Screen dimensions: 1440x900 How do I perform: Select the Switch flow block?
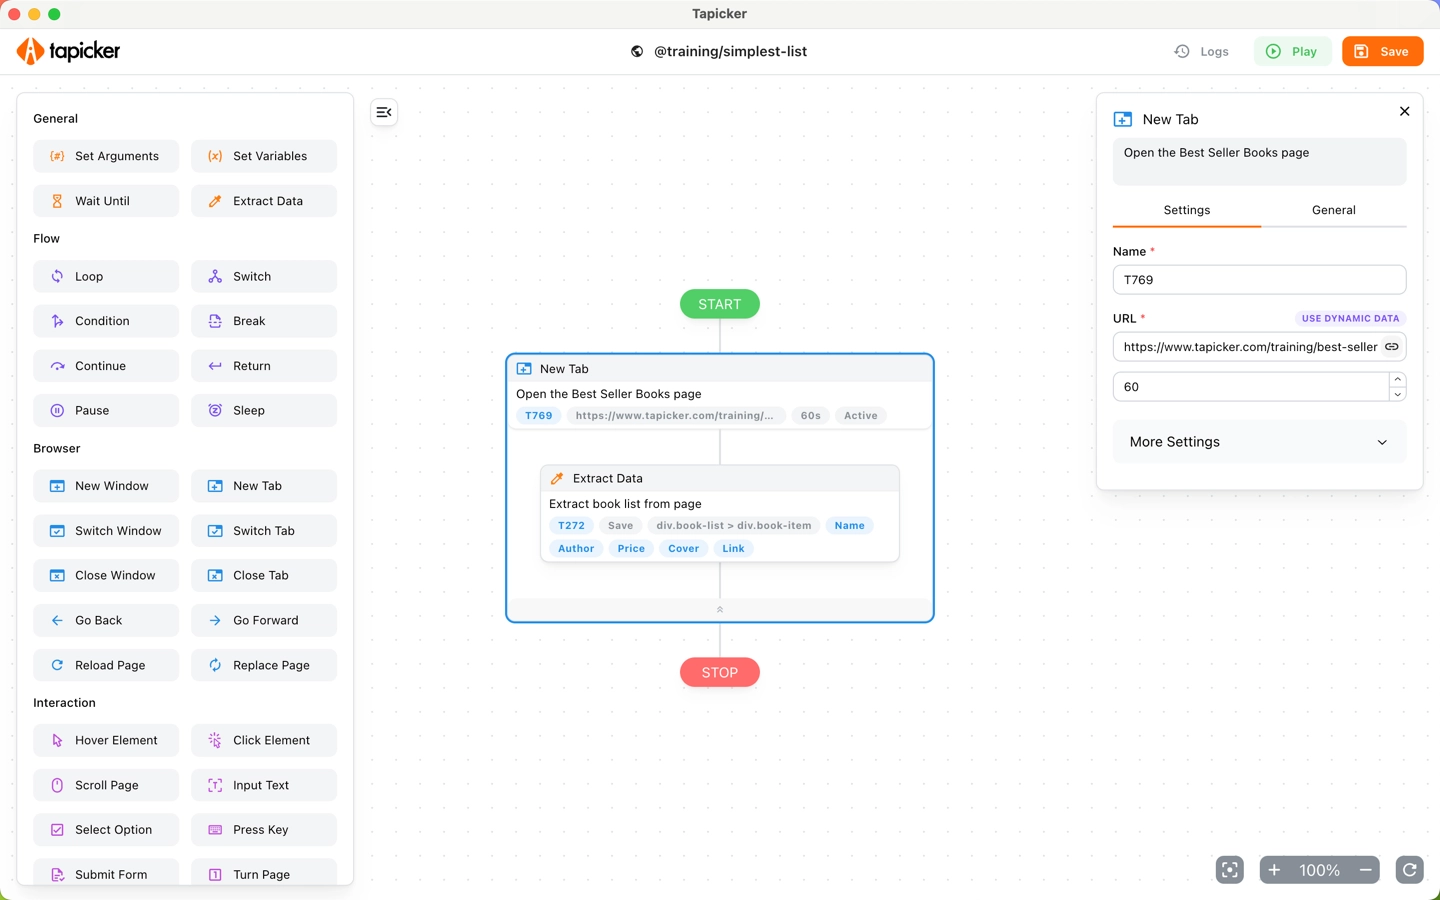point(264,276)
